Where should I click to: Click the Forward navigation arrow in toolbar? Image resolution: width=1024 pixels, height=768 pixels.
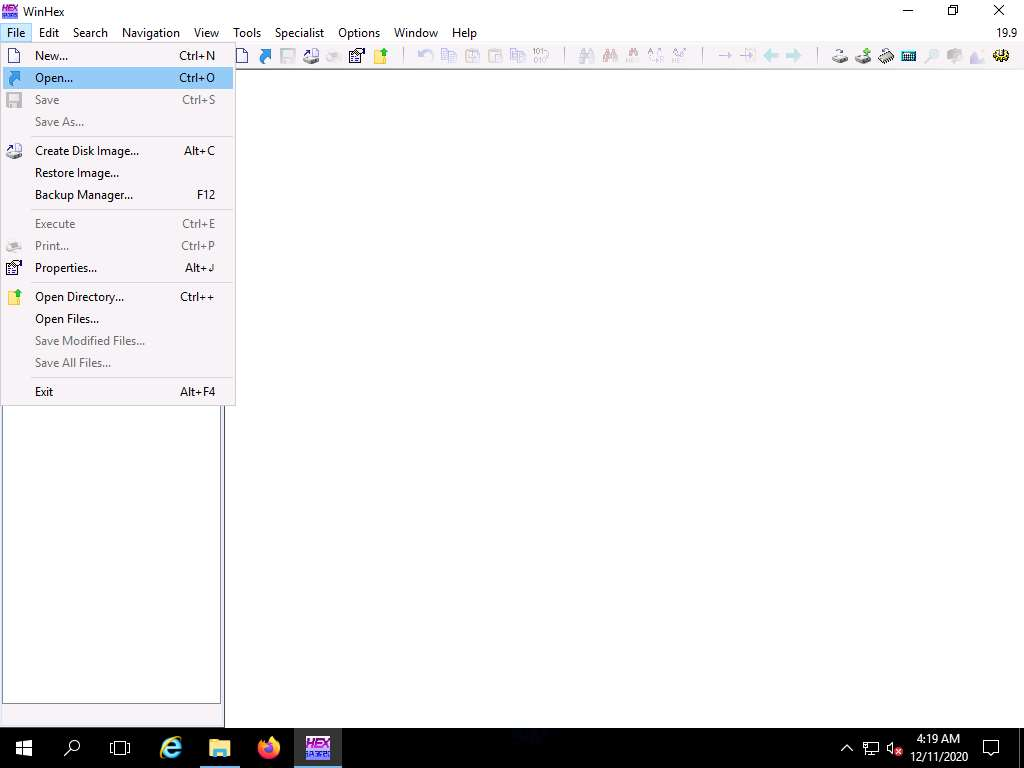pos(794,56)
